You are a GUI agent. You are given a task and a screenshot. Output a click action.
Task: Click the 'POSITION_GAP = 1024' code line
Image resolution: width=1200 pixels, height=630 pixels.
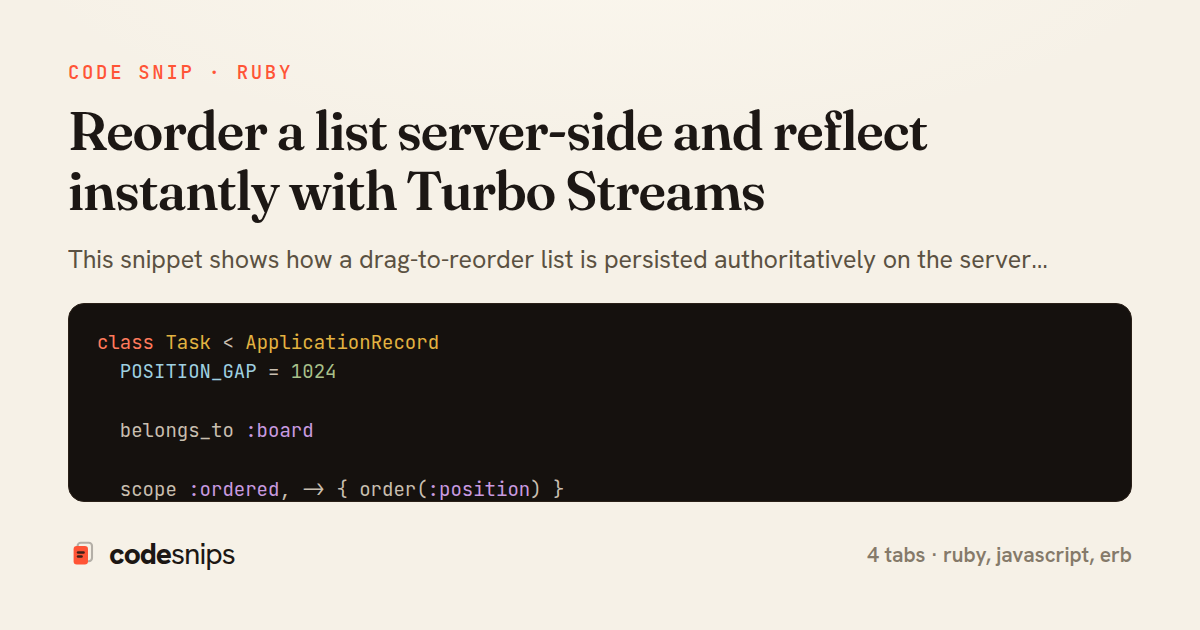(x=228, y=372)
